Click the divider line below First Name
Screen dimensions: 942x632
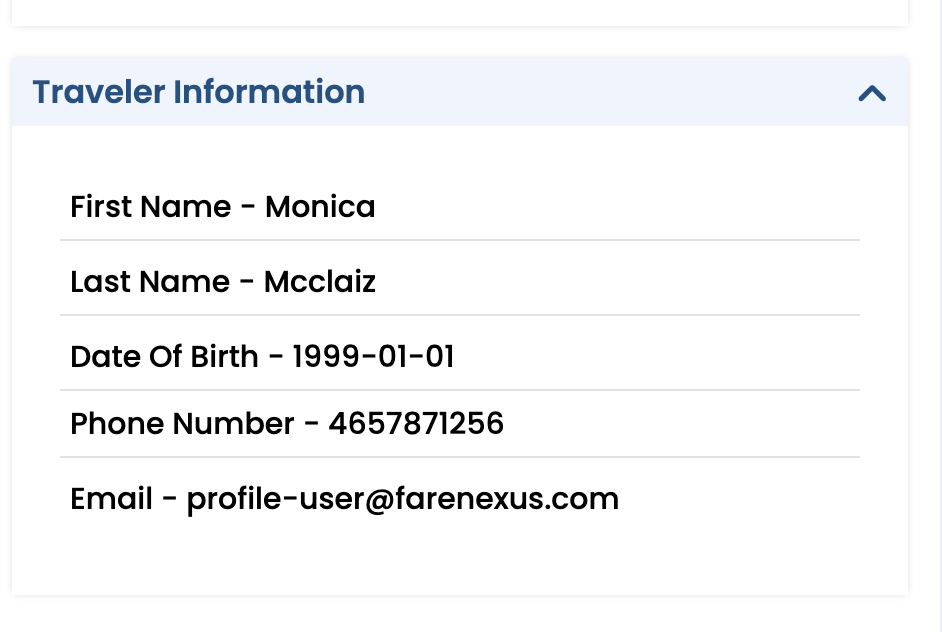click(460, 240)
